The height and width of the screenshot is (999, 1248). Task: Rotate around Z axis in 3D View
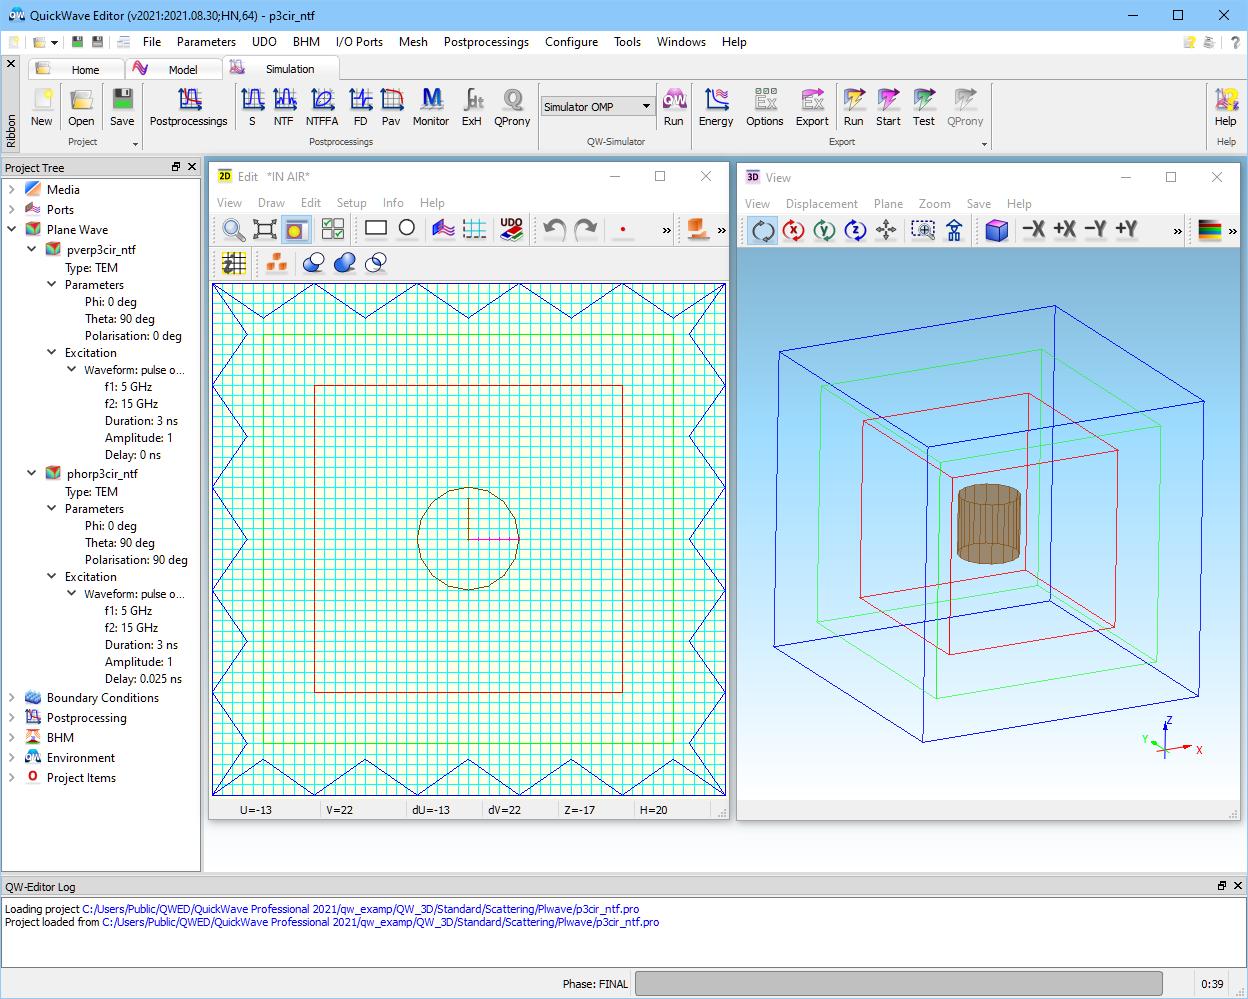856,230
